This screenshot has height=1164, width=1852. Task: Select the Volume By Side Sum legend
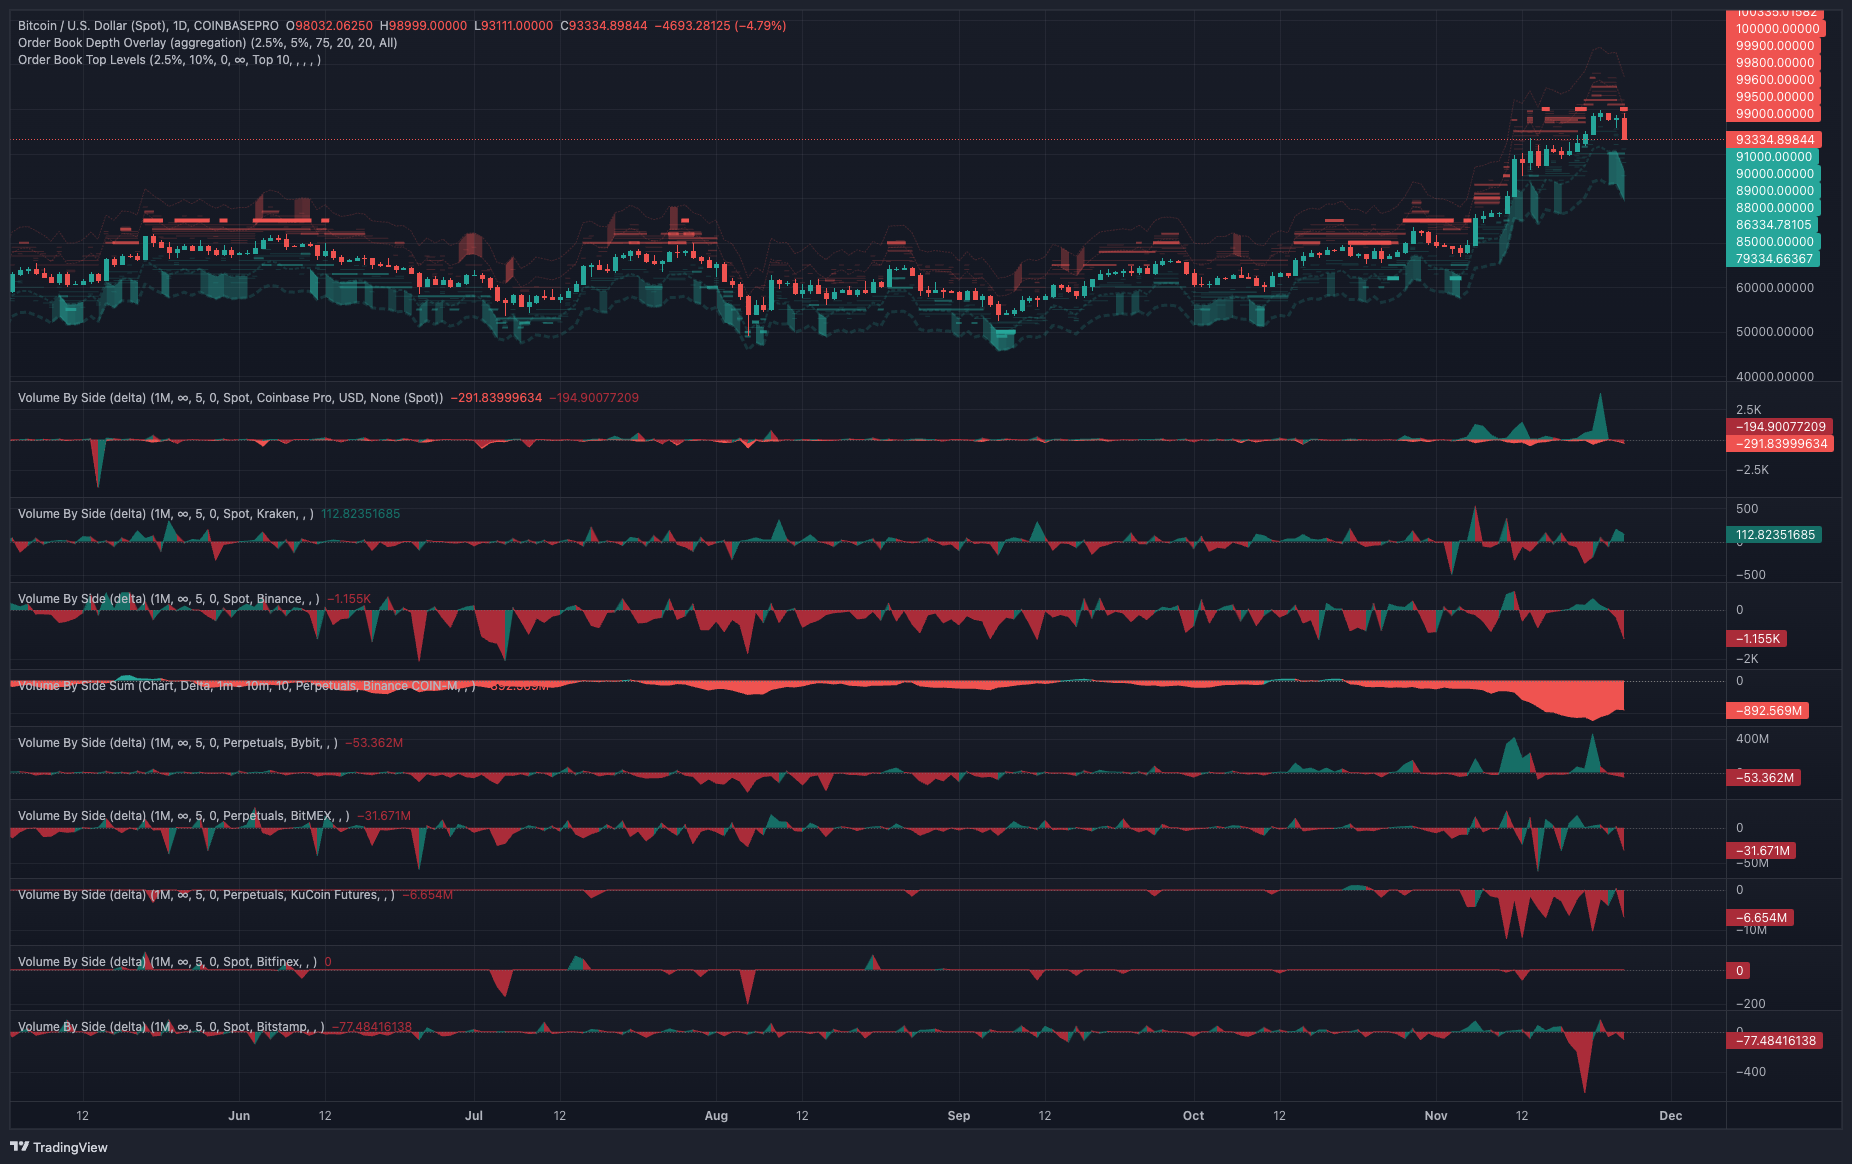(x=240, y=685)
